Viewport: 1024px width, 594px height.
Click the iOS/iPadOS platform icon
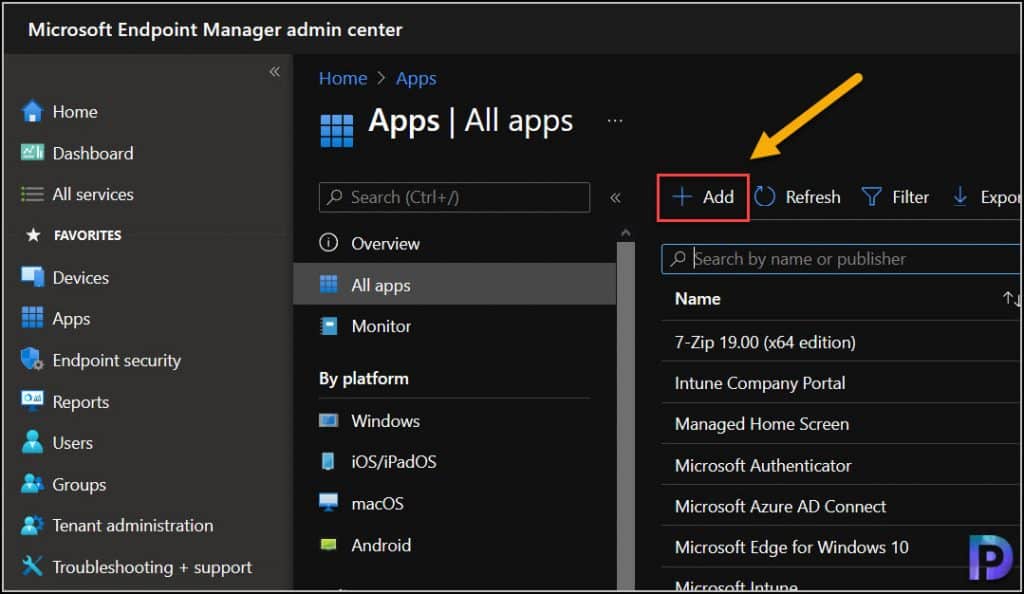(328, 461)
